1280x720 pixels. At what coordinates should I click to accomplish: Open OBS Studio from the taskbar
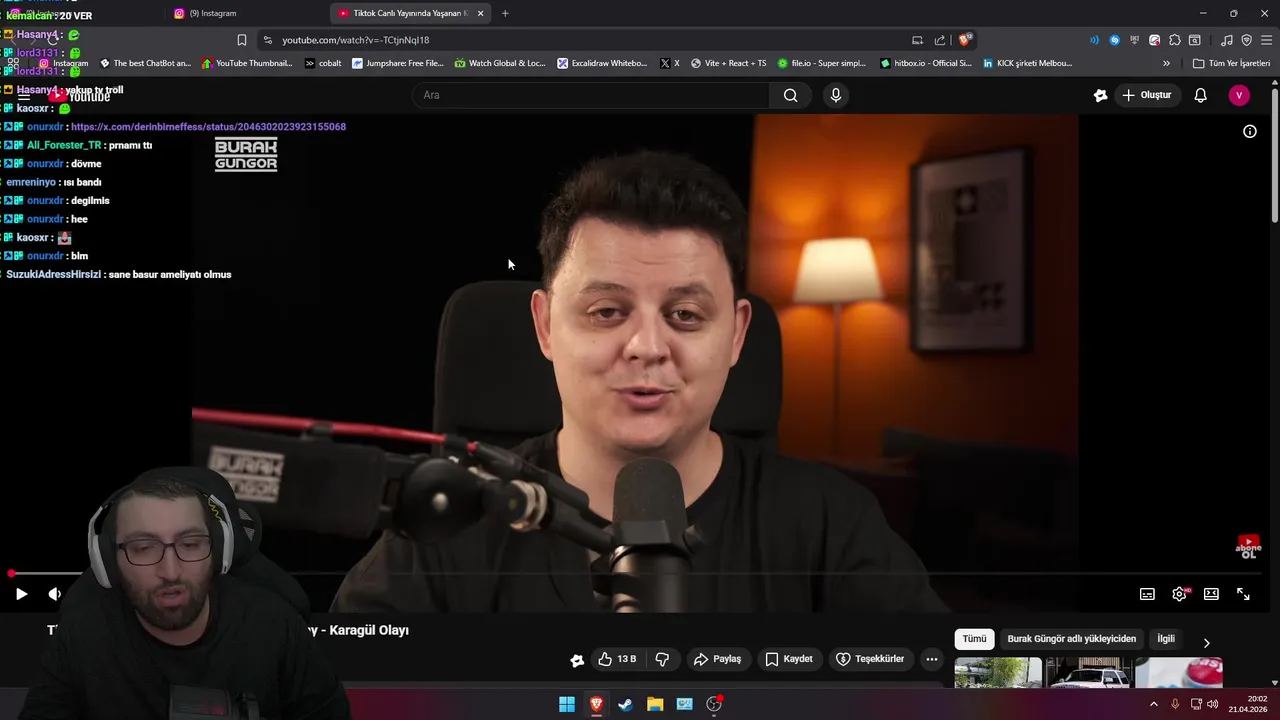pos(714,704)
